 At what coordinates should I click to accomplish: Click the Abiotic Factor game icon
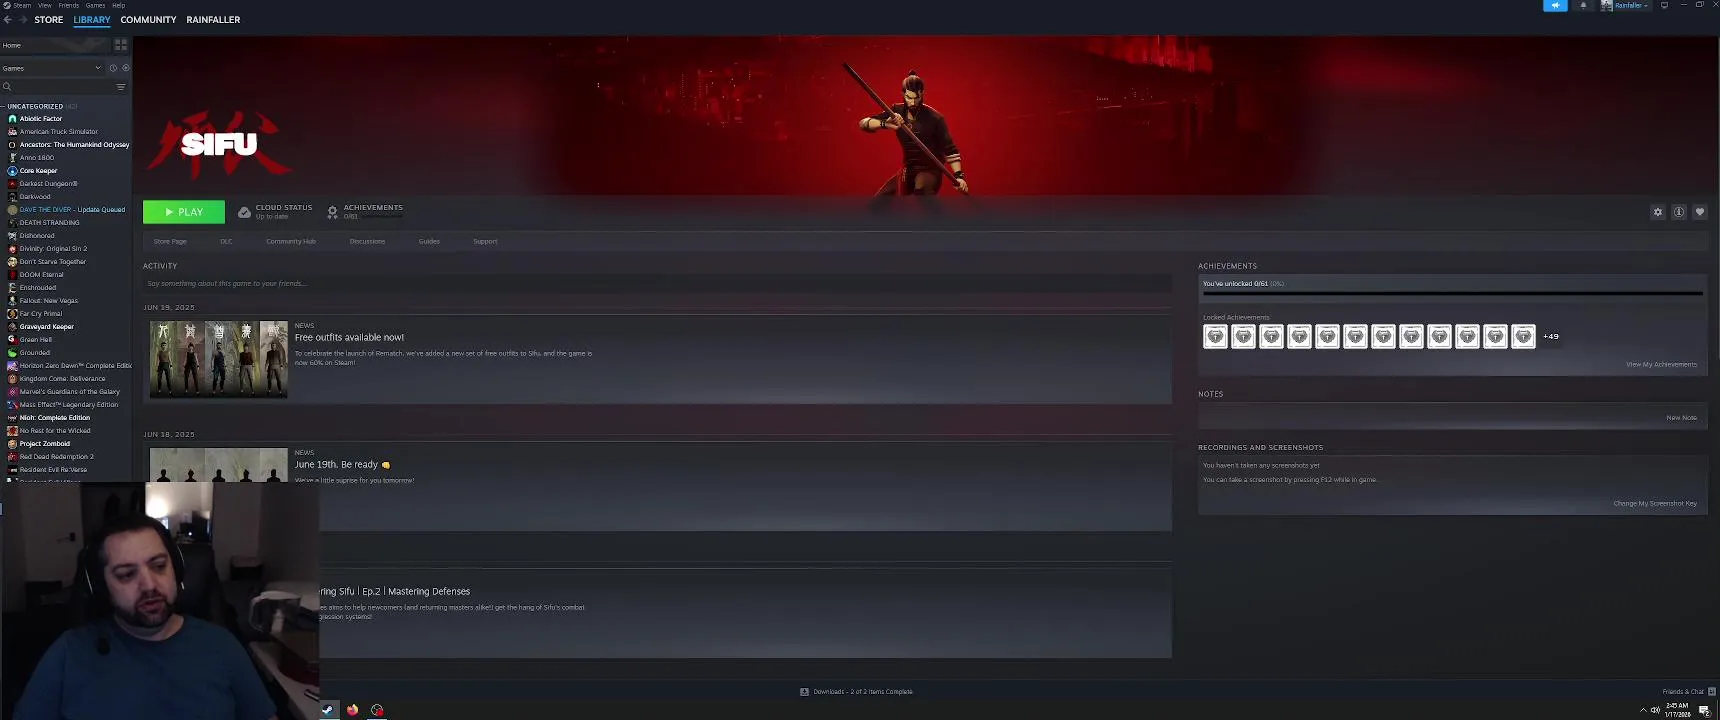pyautogui.click(x=12, y=119)
